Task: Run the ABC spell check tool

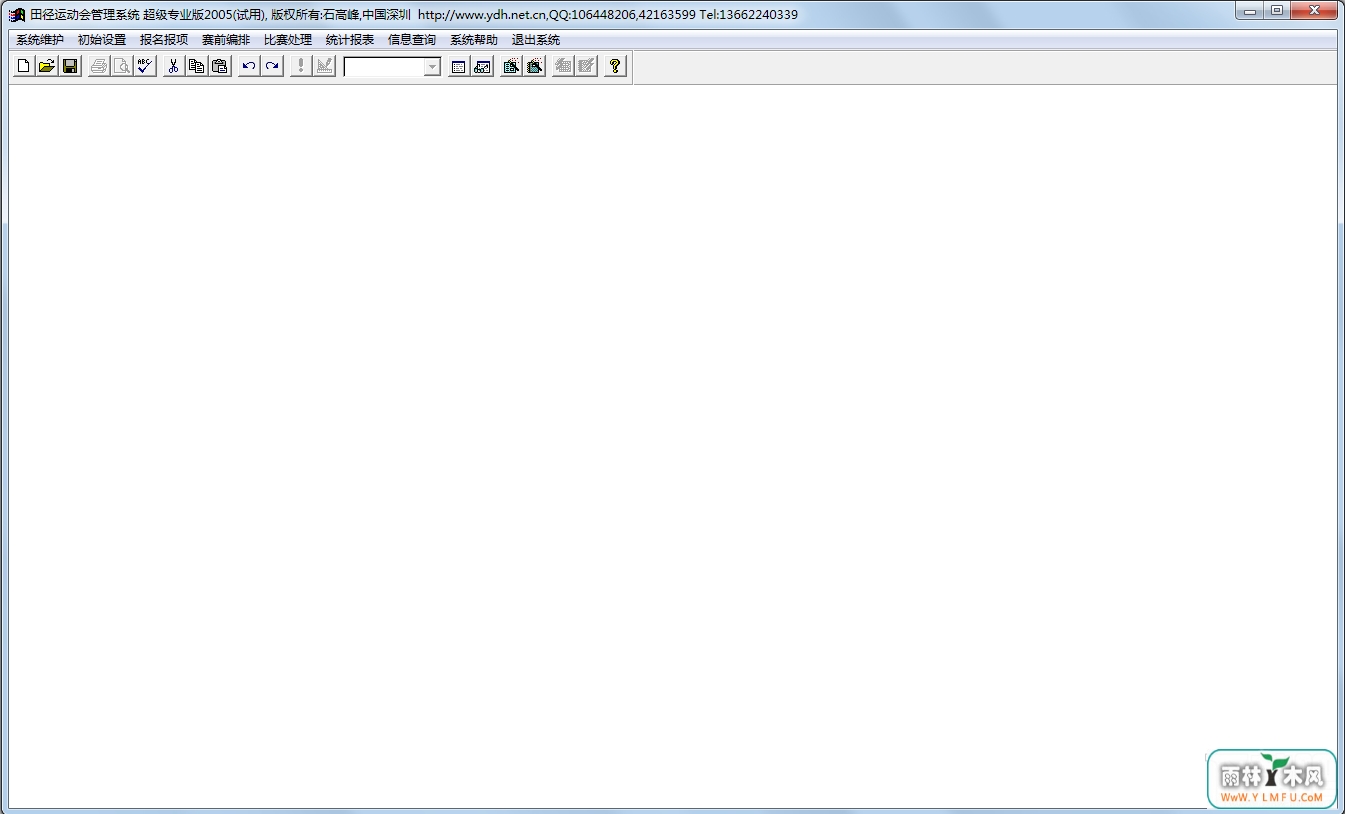Action: point(145,67)
